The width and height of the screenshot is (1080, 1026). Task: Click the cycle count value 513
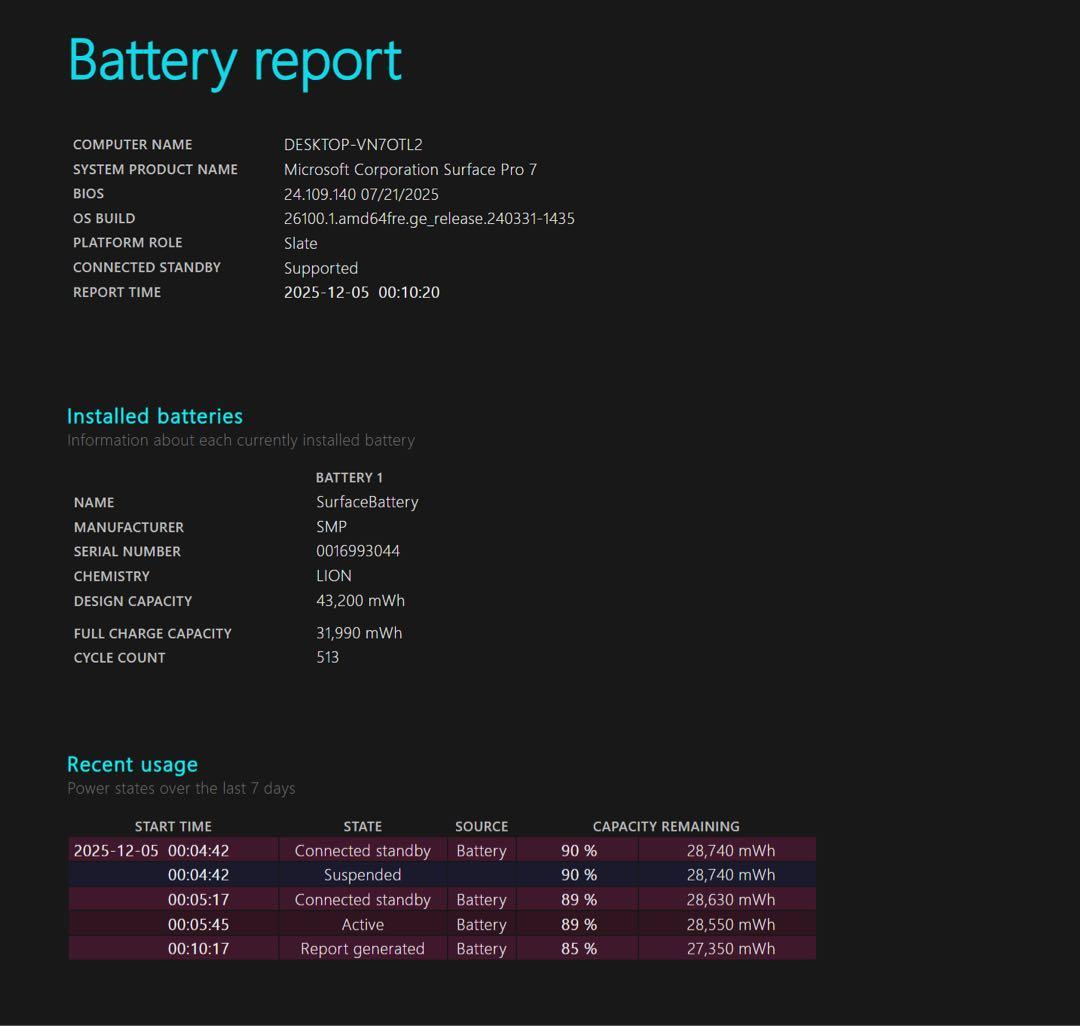point(328,657)
